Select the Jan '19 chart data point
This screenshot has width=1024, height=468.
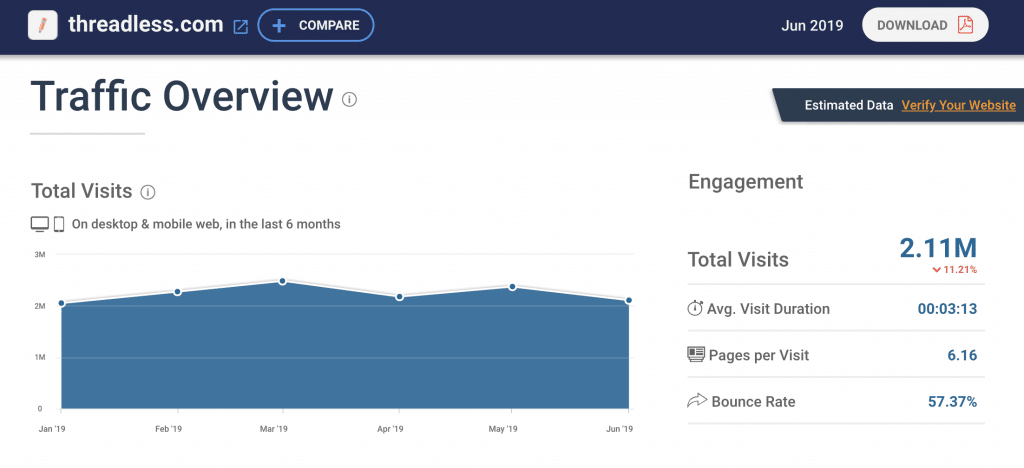point(61,303)
